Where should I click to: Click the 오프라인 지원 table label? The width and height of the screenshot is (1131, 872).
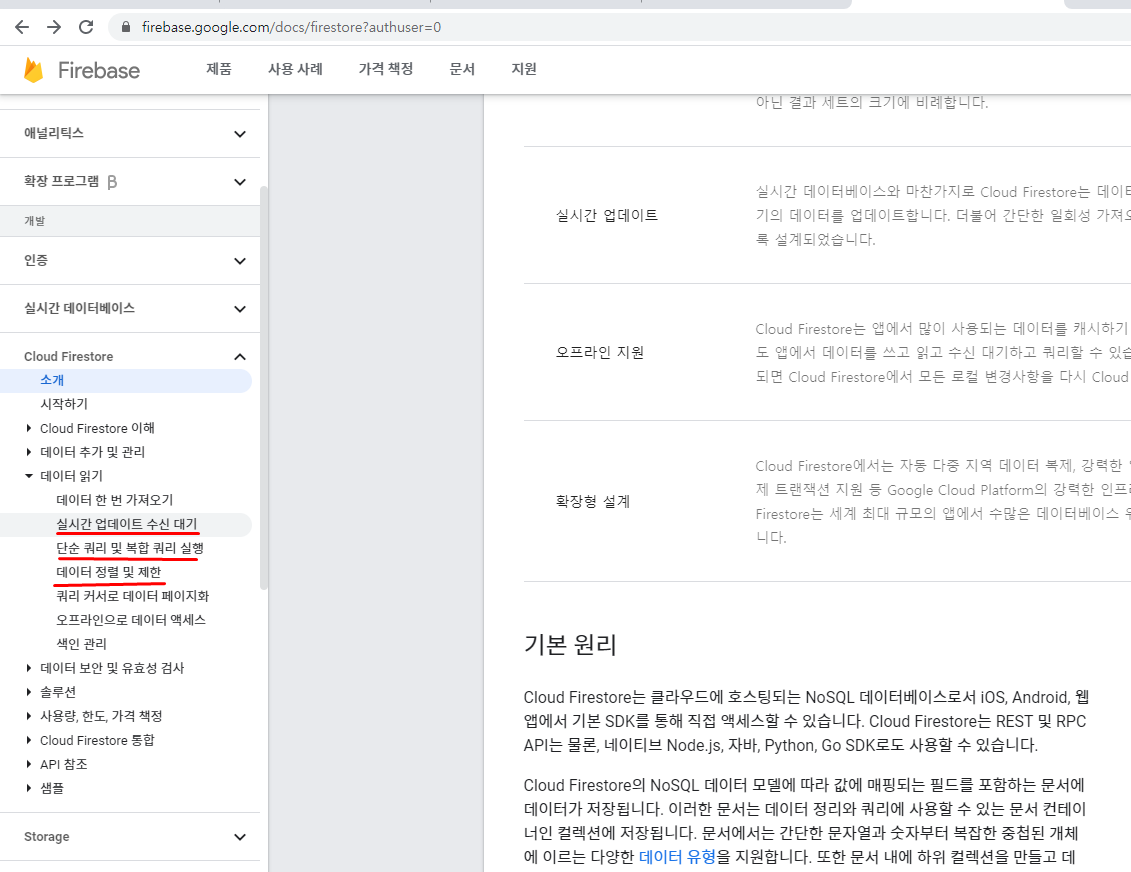click(599, 353)
